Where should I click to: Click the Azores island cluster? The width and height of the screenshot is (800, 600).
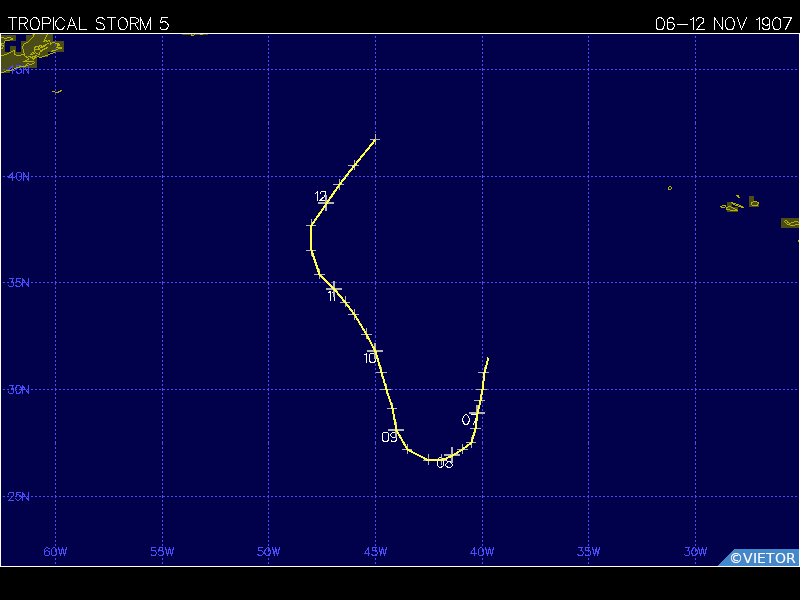(740, 203)
